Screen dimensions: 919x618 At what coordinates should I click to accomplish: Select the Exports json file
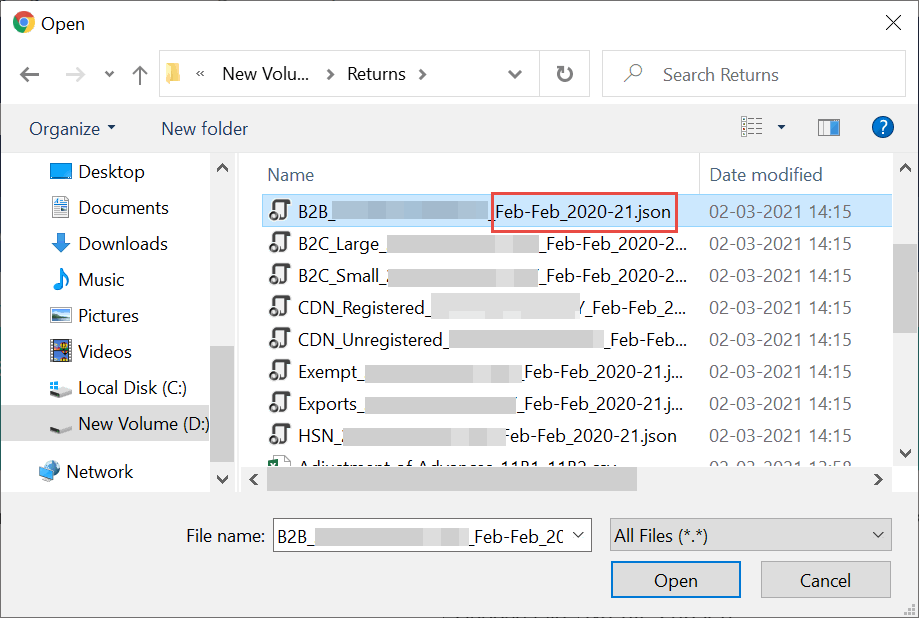tap(577, 403)
